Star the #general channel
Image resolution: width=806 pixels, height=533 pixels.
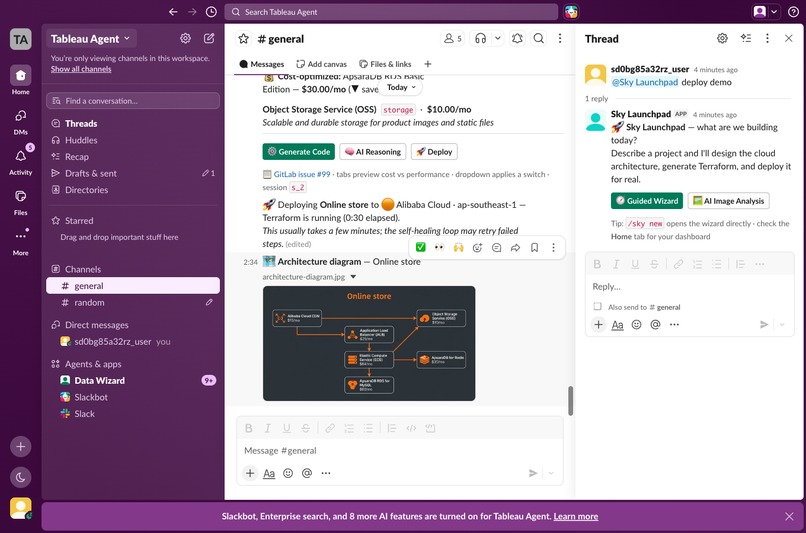pos(244,39)
